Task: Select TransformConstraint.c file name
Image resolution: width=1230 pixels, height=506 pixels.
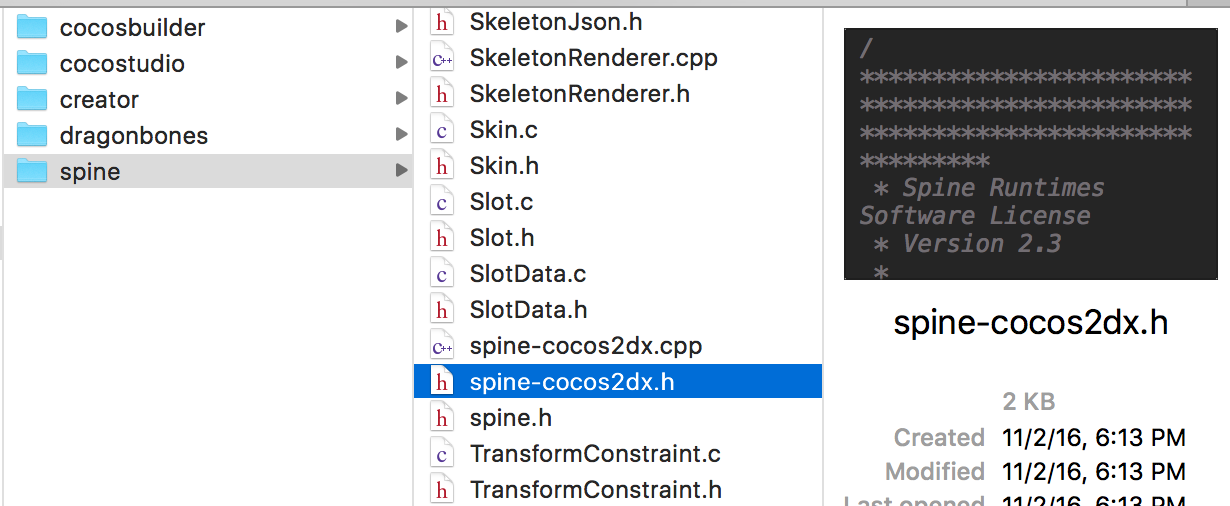Action: (x=595, y=454)
